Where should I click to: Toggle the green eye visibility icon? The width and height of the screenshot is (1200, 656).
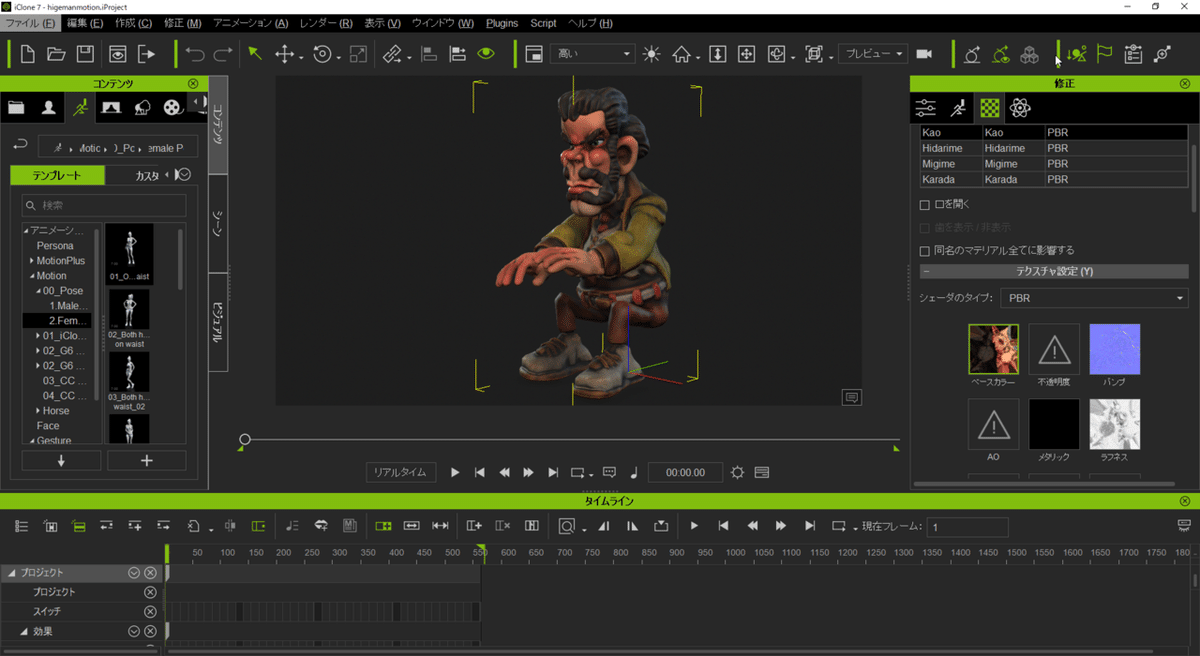tap(486, 54)
